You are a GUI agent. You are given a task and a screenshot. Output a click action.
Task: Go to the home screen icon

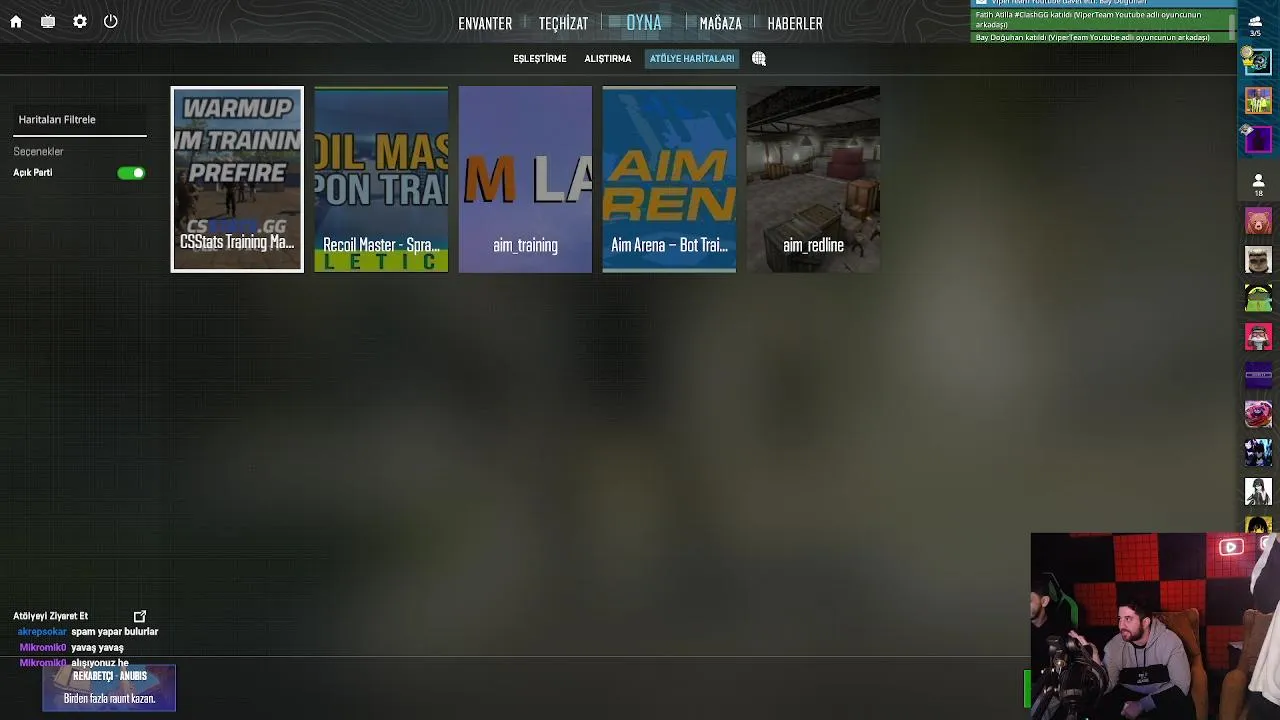16,21
